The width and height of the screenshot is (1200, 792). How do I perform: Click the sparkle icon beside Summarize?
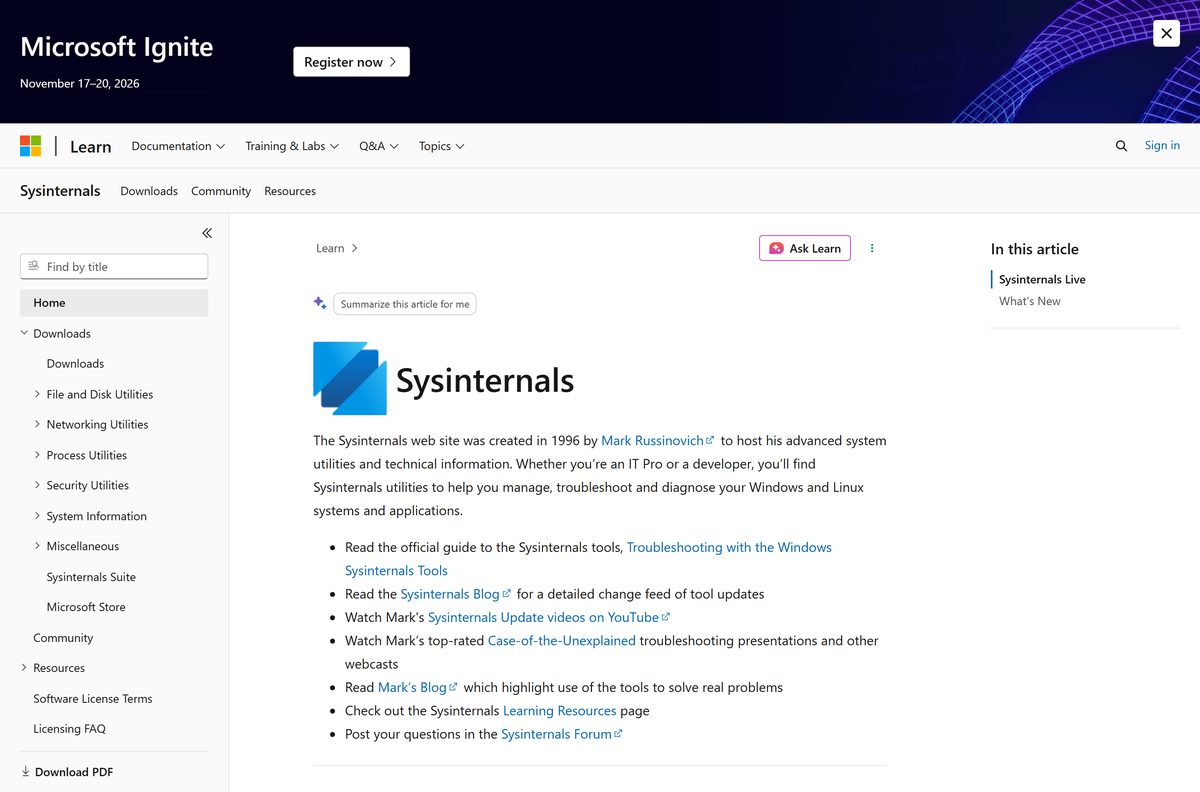tap(320, 303)
